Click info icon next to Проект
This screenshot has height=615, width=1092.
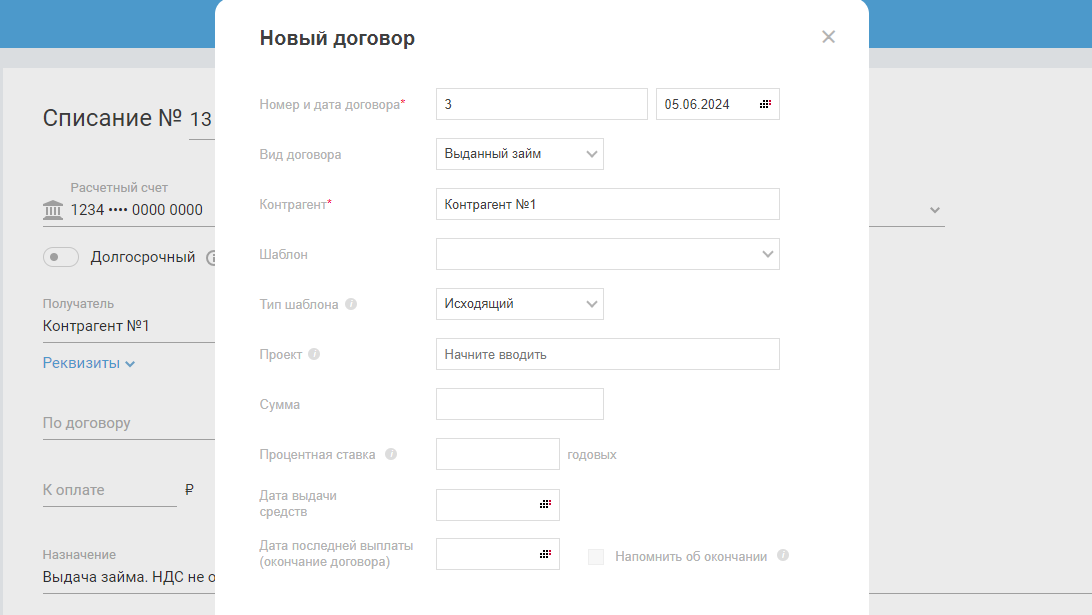coord(314,354)
